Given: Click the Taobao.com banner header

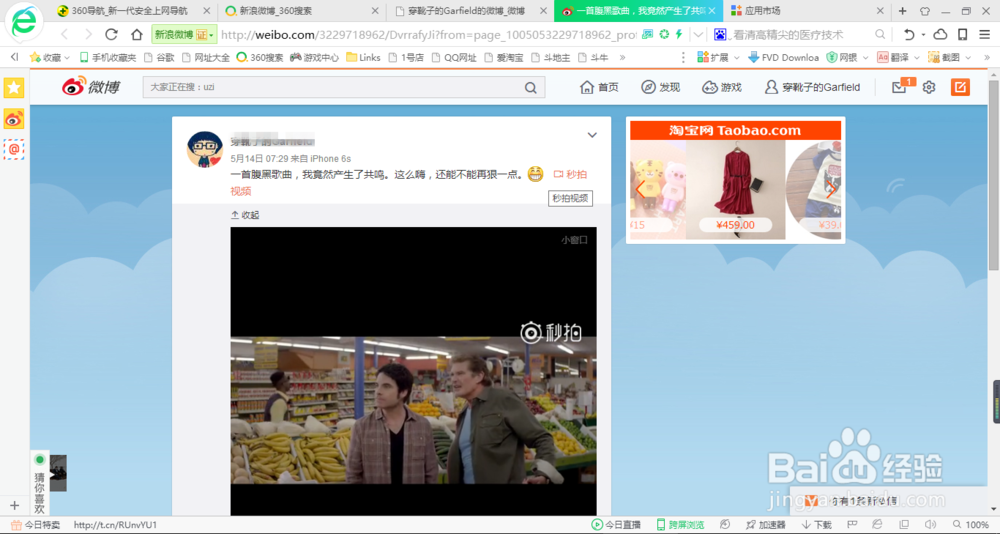Looking at the screenshot, I should [735, 131].
